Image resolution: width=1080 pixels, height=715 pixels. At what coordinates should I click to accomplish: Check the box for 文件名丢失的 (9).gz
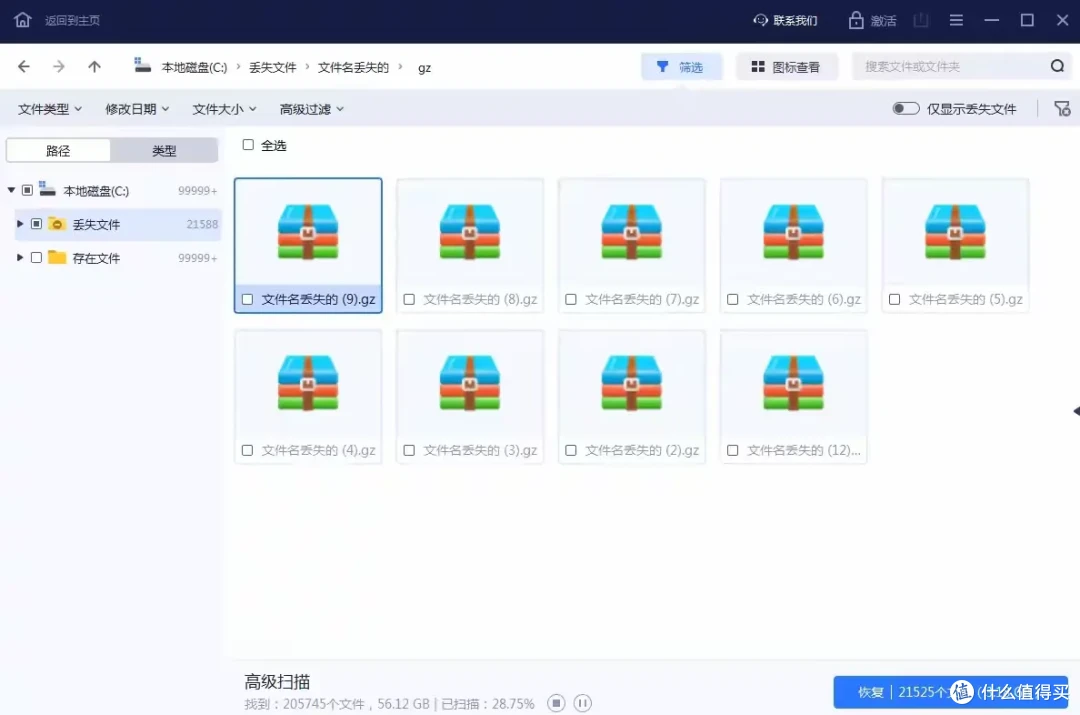pyautogui.click(x=247, y=299)
